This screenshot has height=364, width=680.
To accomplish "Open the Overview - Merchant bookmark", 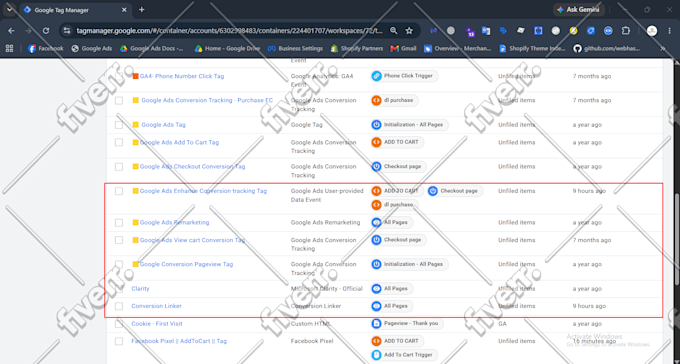I will pyautogui.click(x=458, y=49).
